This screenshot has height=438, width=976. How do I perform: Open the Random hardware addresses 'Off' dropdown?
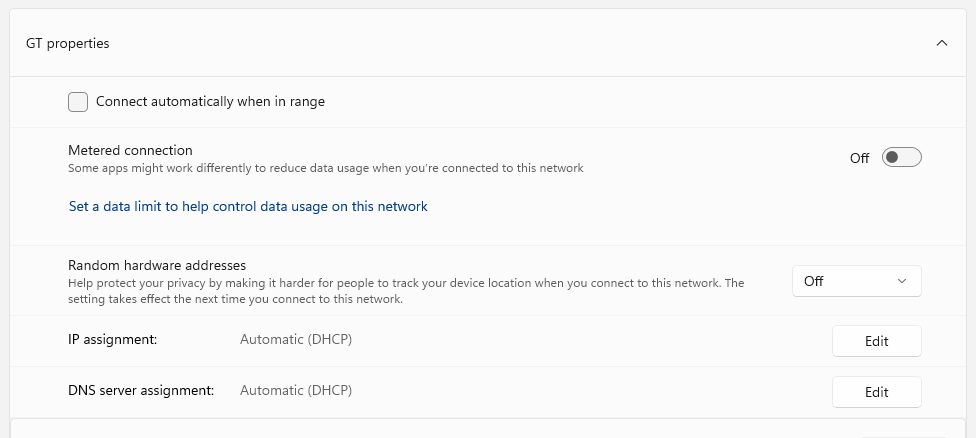click(856, 281)
